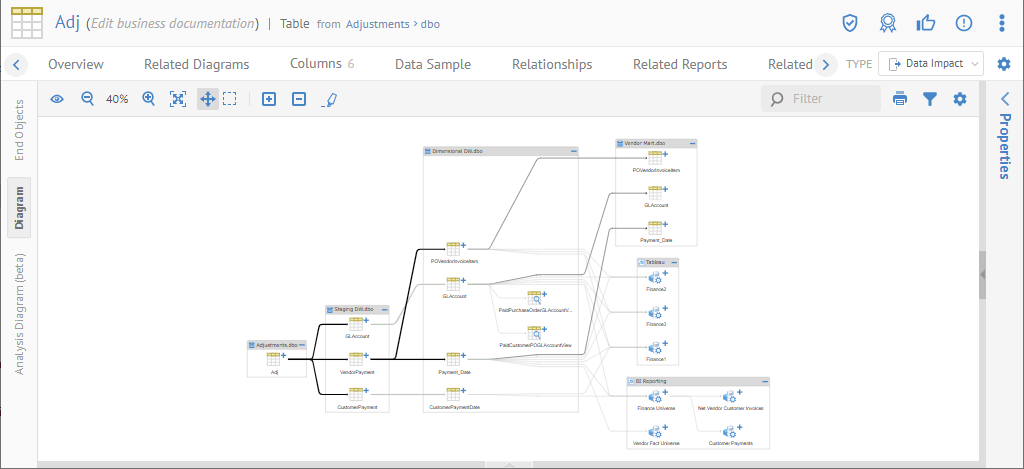Toggle the eye visibility icon in toolbar
Screen dimensions: 1024x469
point(58,99)
